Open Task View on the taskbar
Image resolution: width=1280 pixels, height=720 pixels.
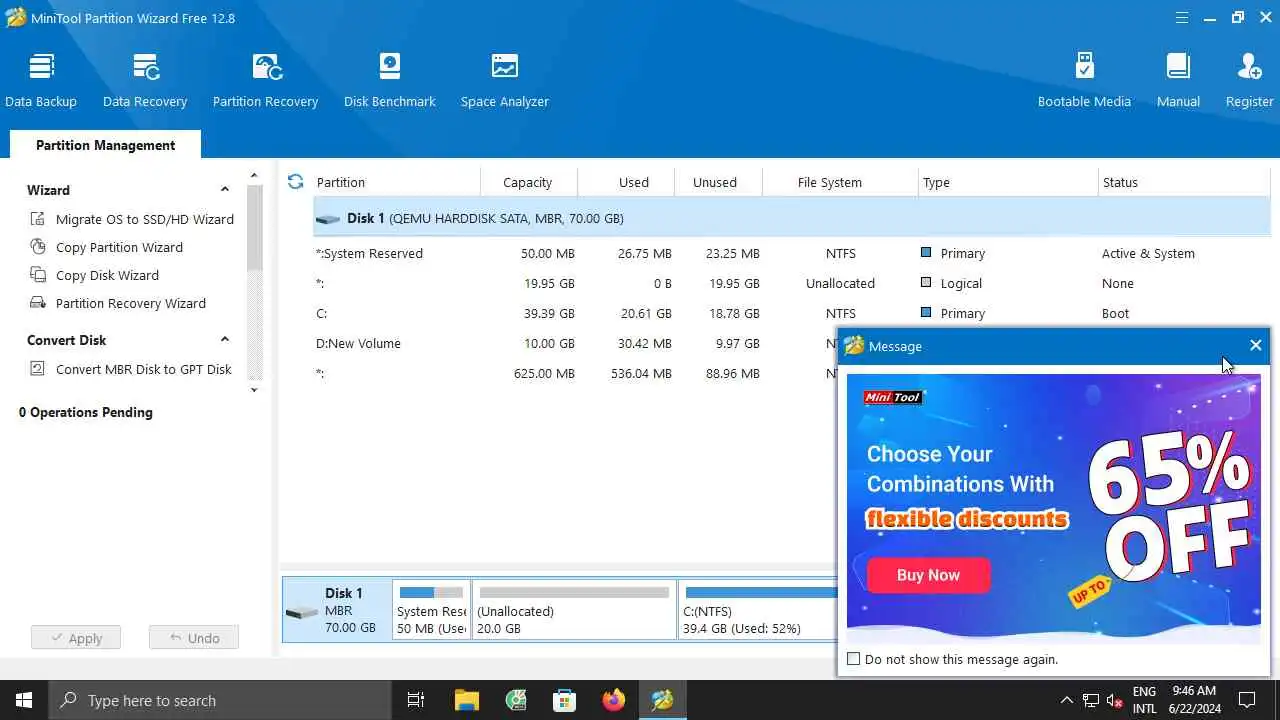416,700
